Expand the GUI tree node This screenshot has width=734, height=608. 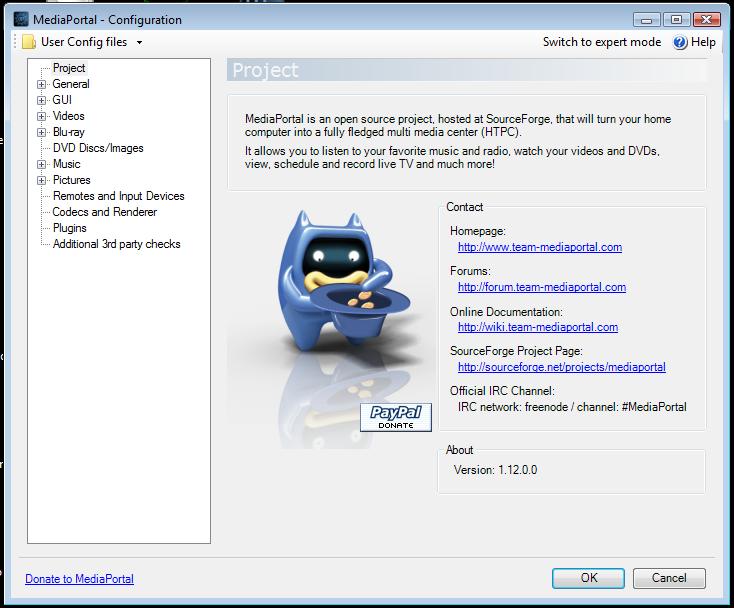point(42,100)
